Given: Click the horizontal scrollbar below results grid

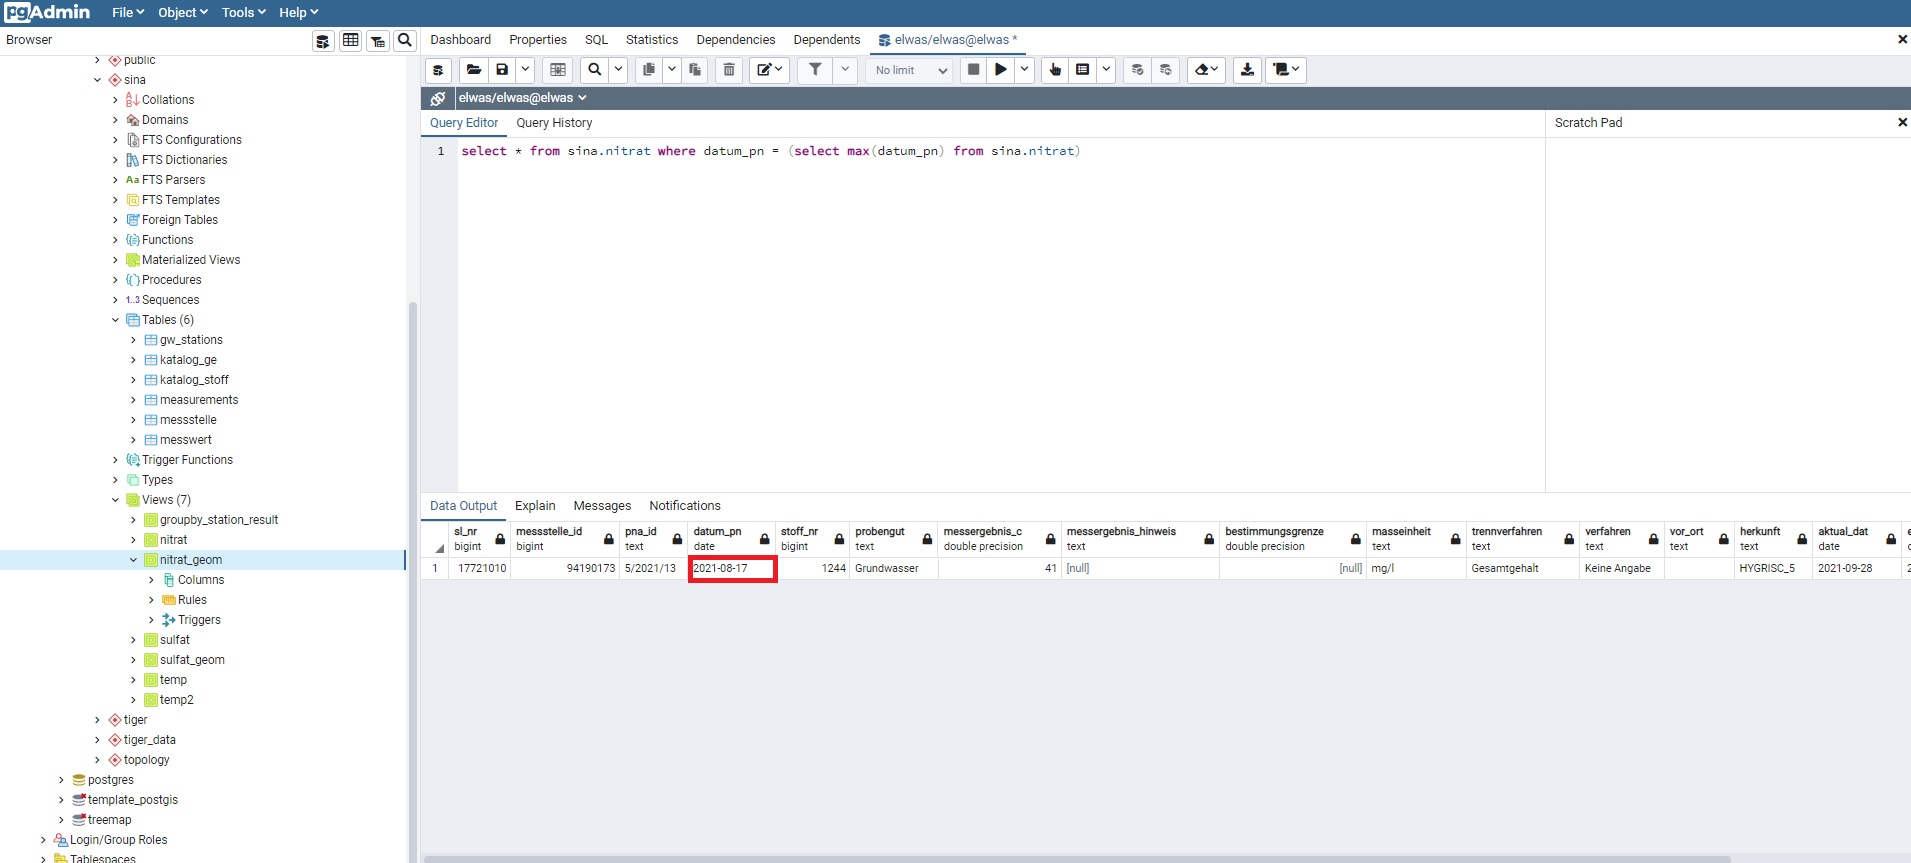Looking at the screenshot, I should 1000,858.
